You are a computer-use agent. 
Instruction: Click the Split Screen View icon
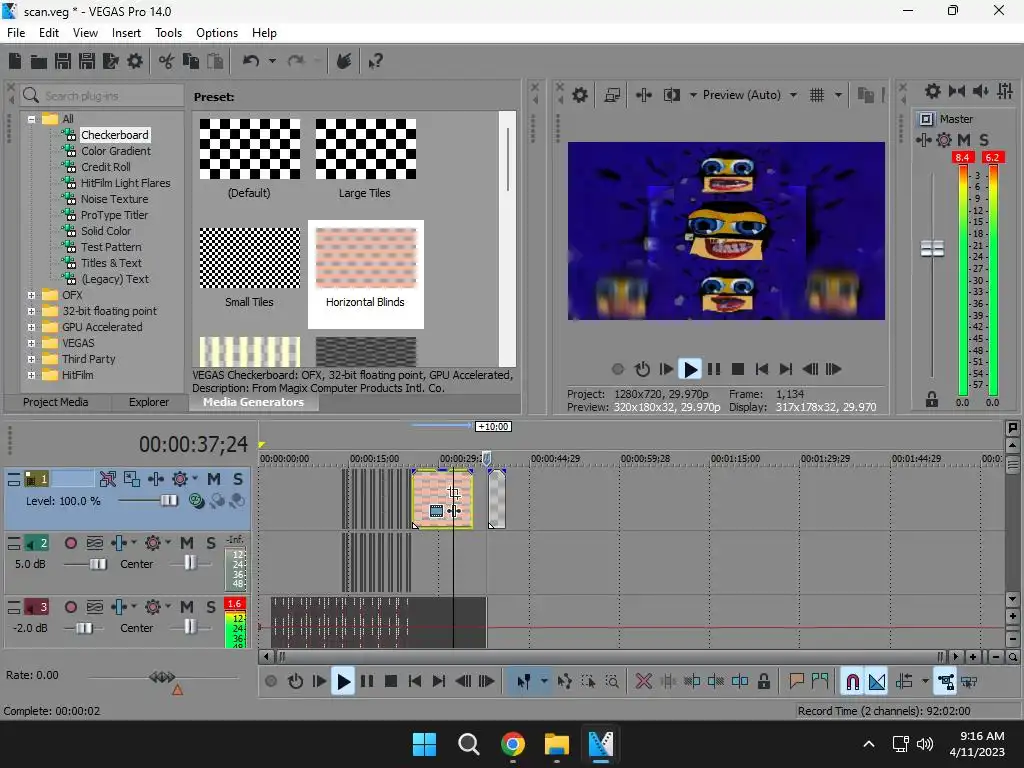(x=671, y=95)
